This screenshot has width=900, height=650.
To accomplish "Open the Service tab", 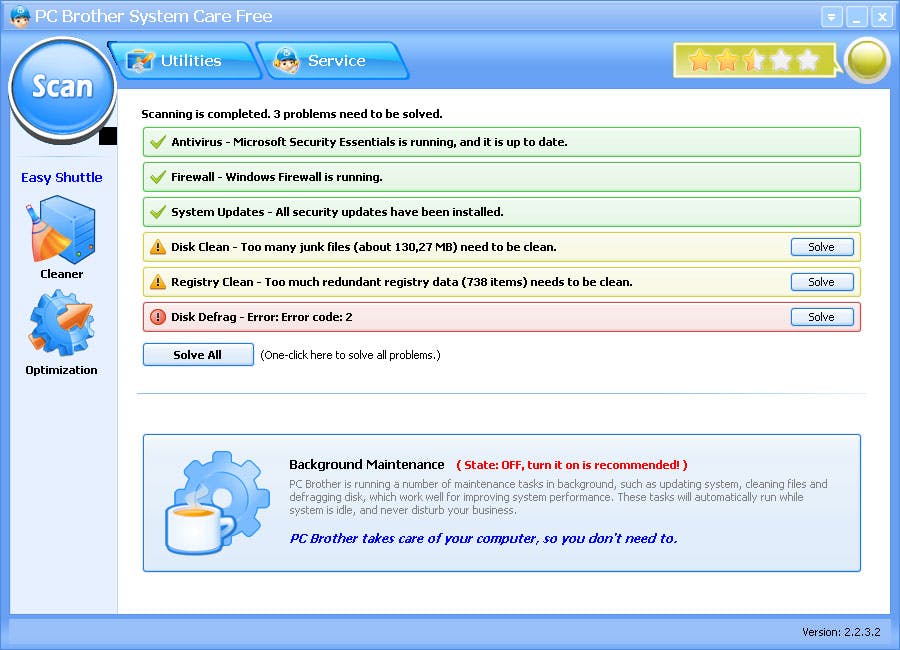I will [332, 60].
